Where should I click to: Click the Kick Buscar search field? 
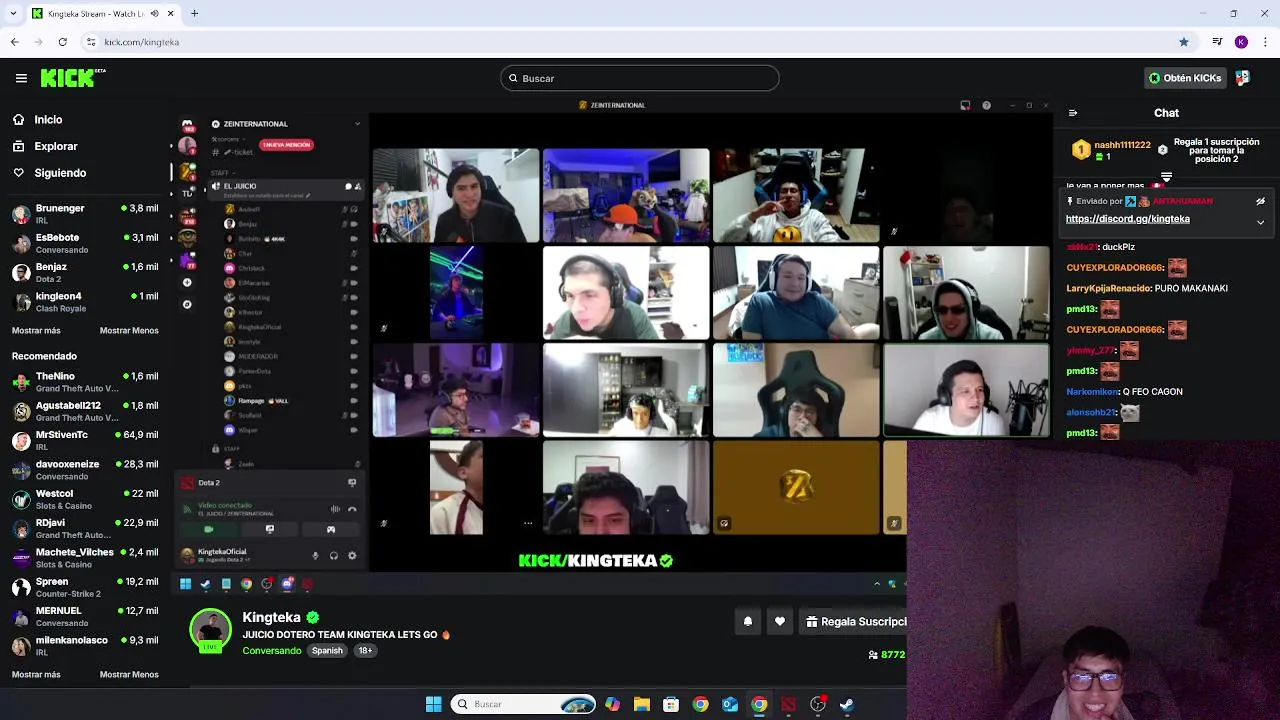pos(640,78)
